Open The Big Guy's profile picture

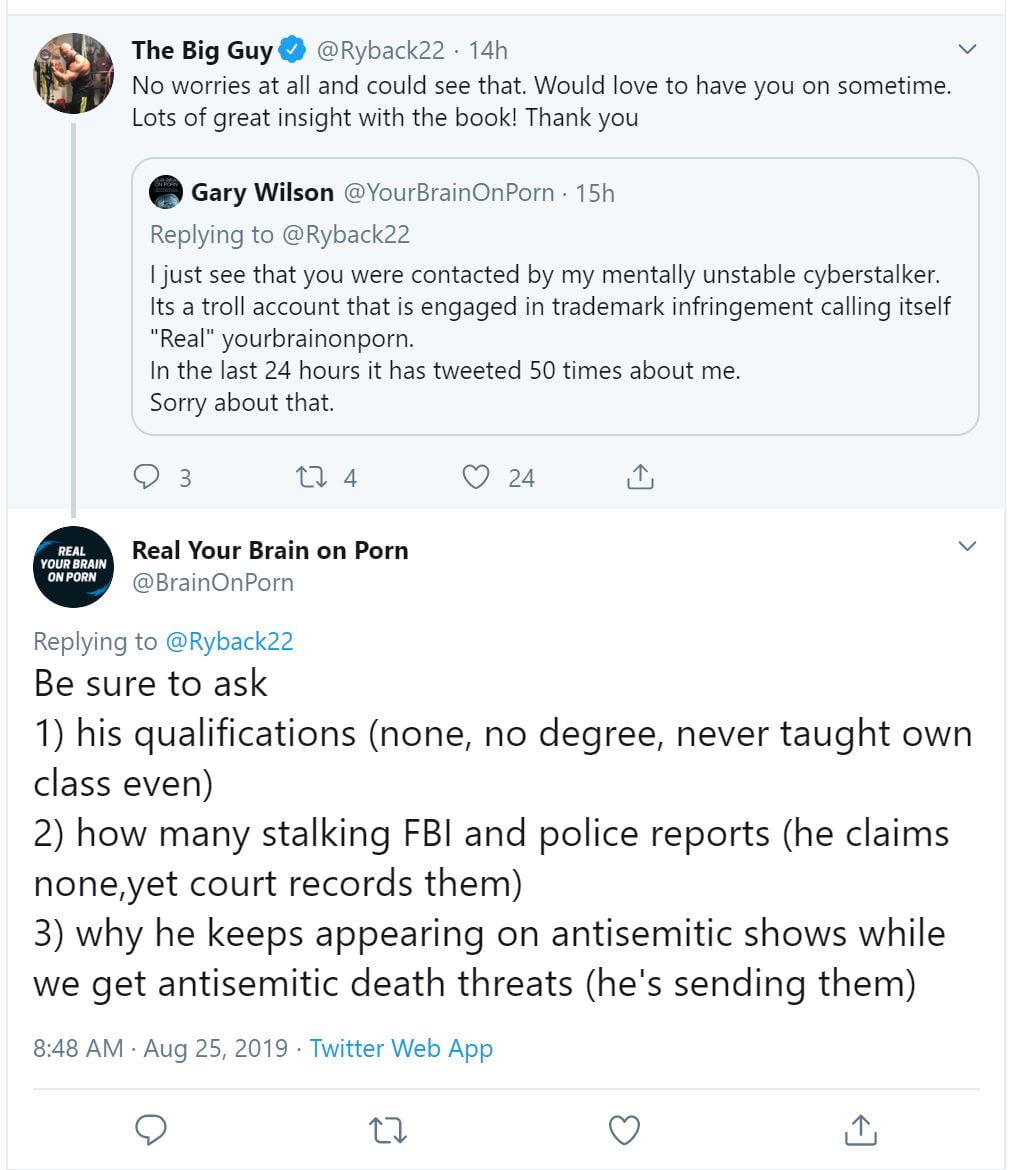73,73
